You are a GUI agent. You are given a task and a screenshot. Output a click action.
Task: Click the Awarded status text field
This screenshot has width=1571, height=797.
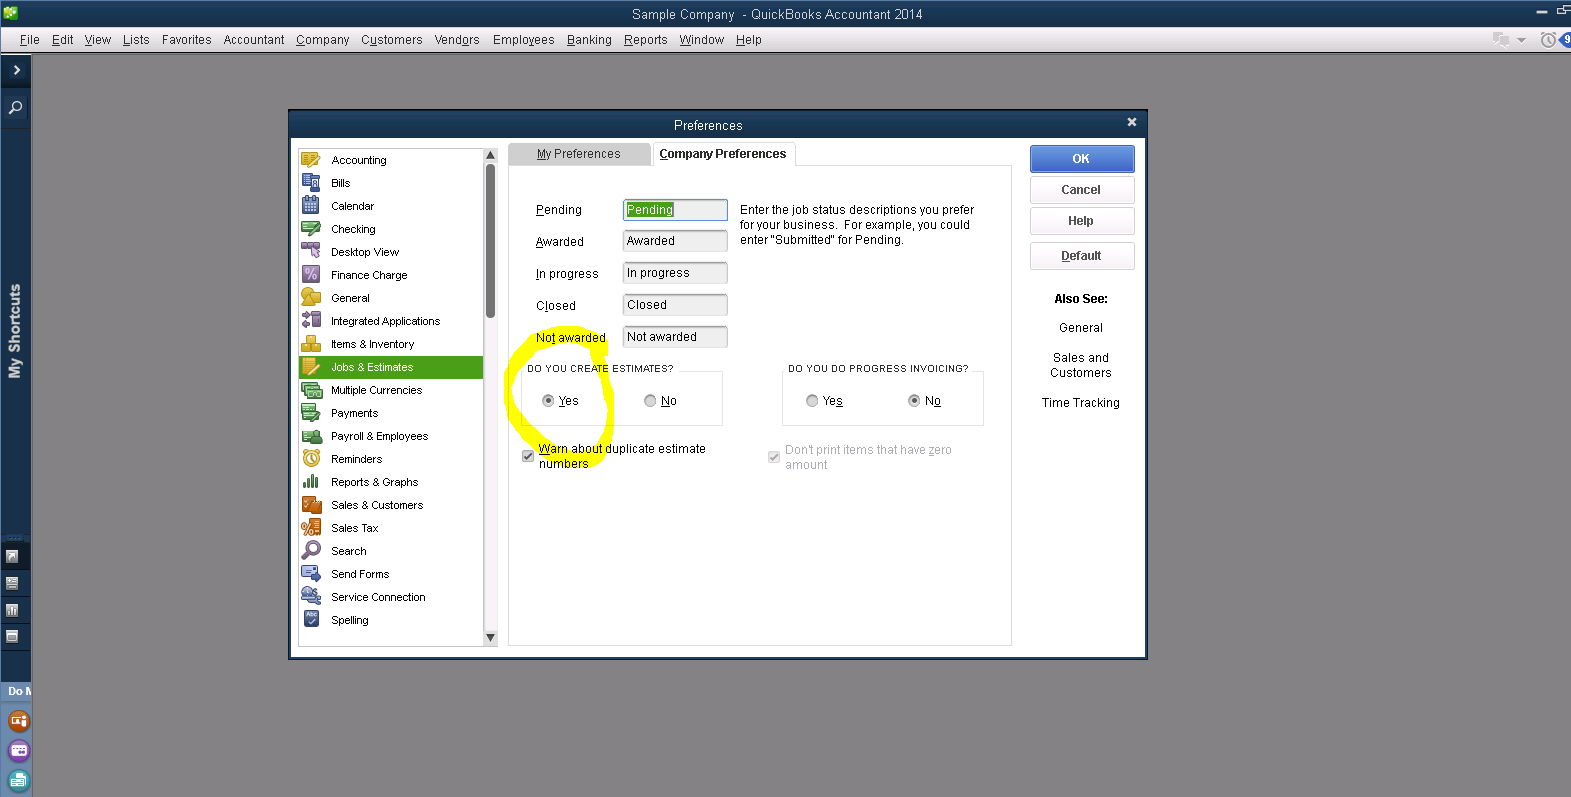[x=675, y=241]
